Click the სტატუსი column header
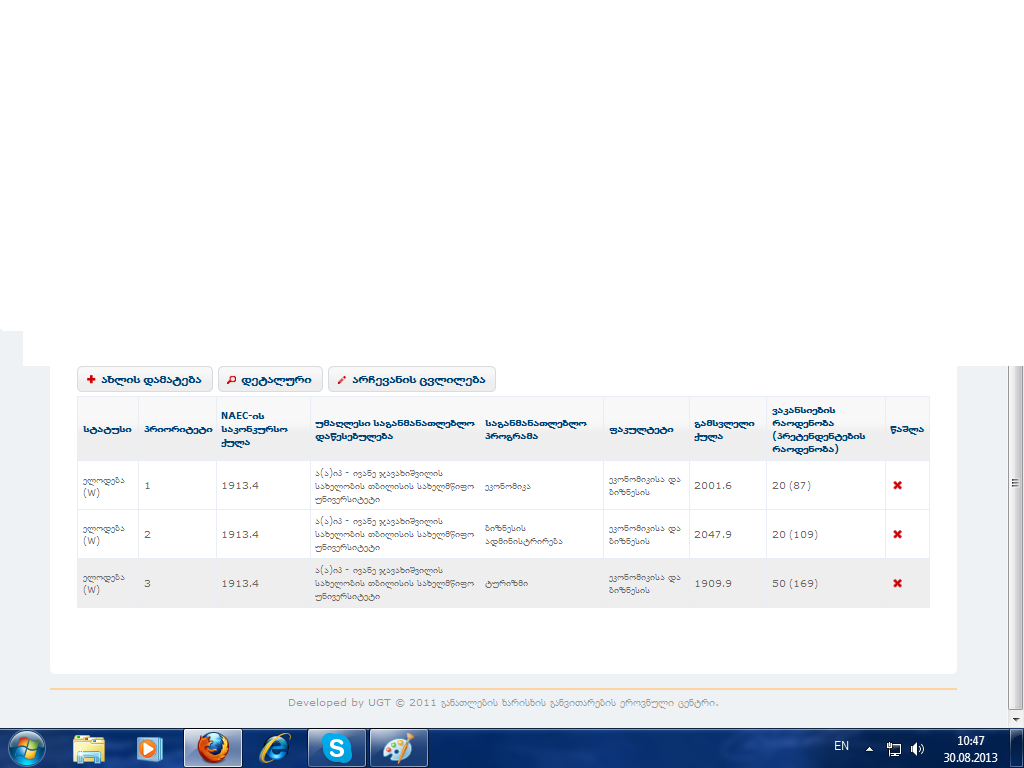This screenshot has height=768, width=1024. tap(107, 430)
